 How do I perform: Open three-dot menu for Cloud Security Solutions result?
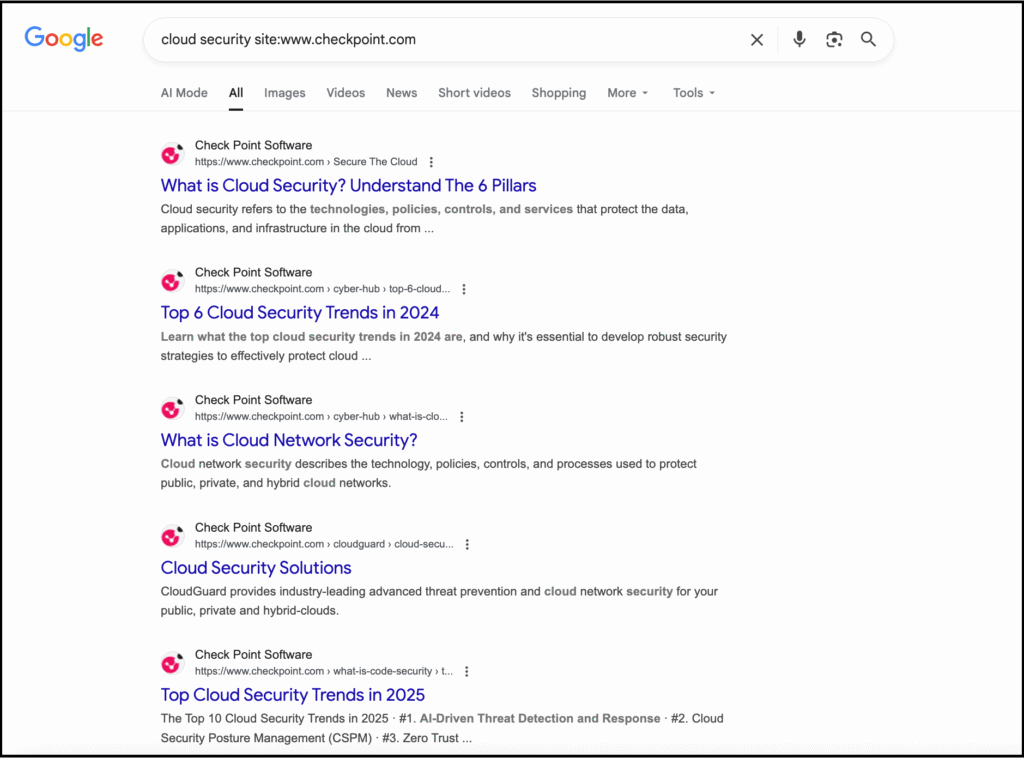pyautogui.click(x=467, y=545)
